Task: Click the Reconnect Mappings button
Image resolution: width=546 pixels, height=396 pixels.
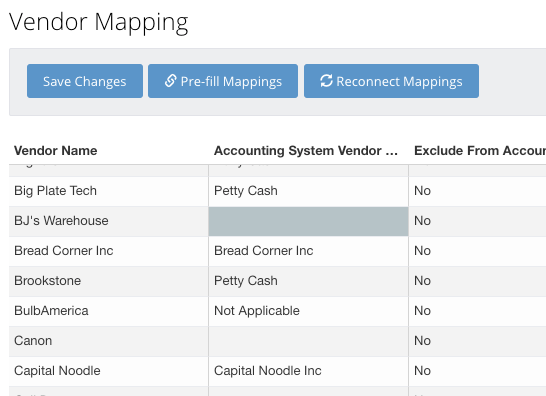Action: 391,81
